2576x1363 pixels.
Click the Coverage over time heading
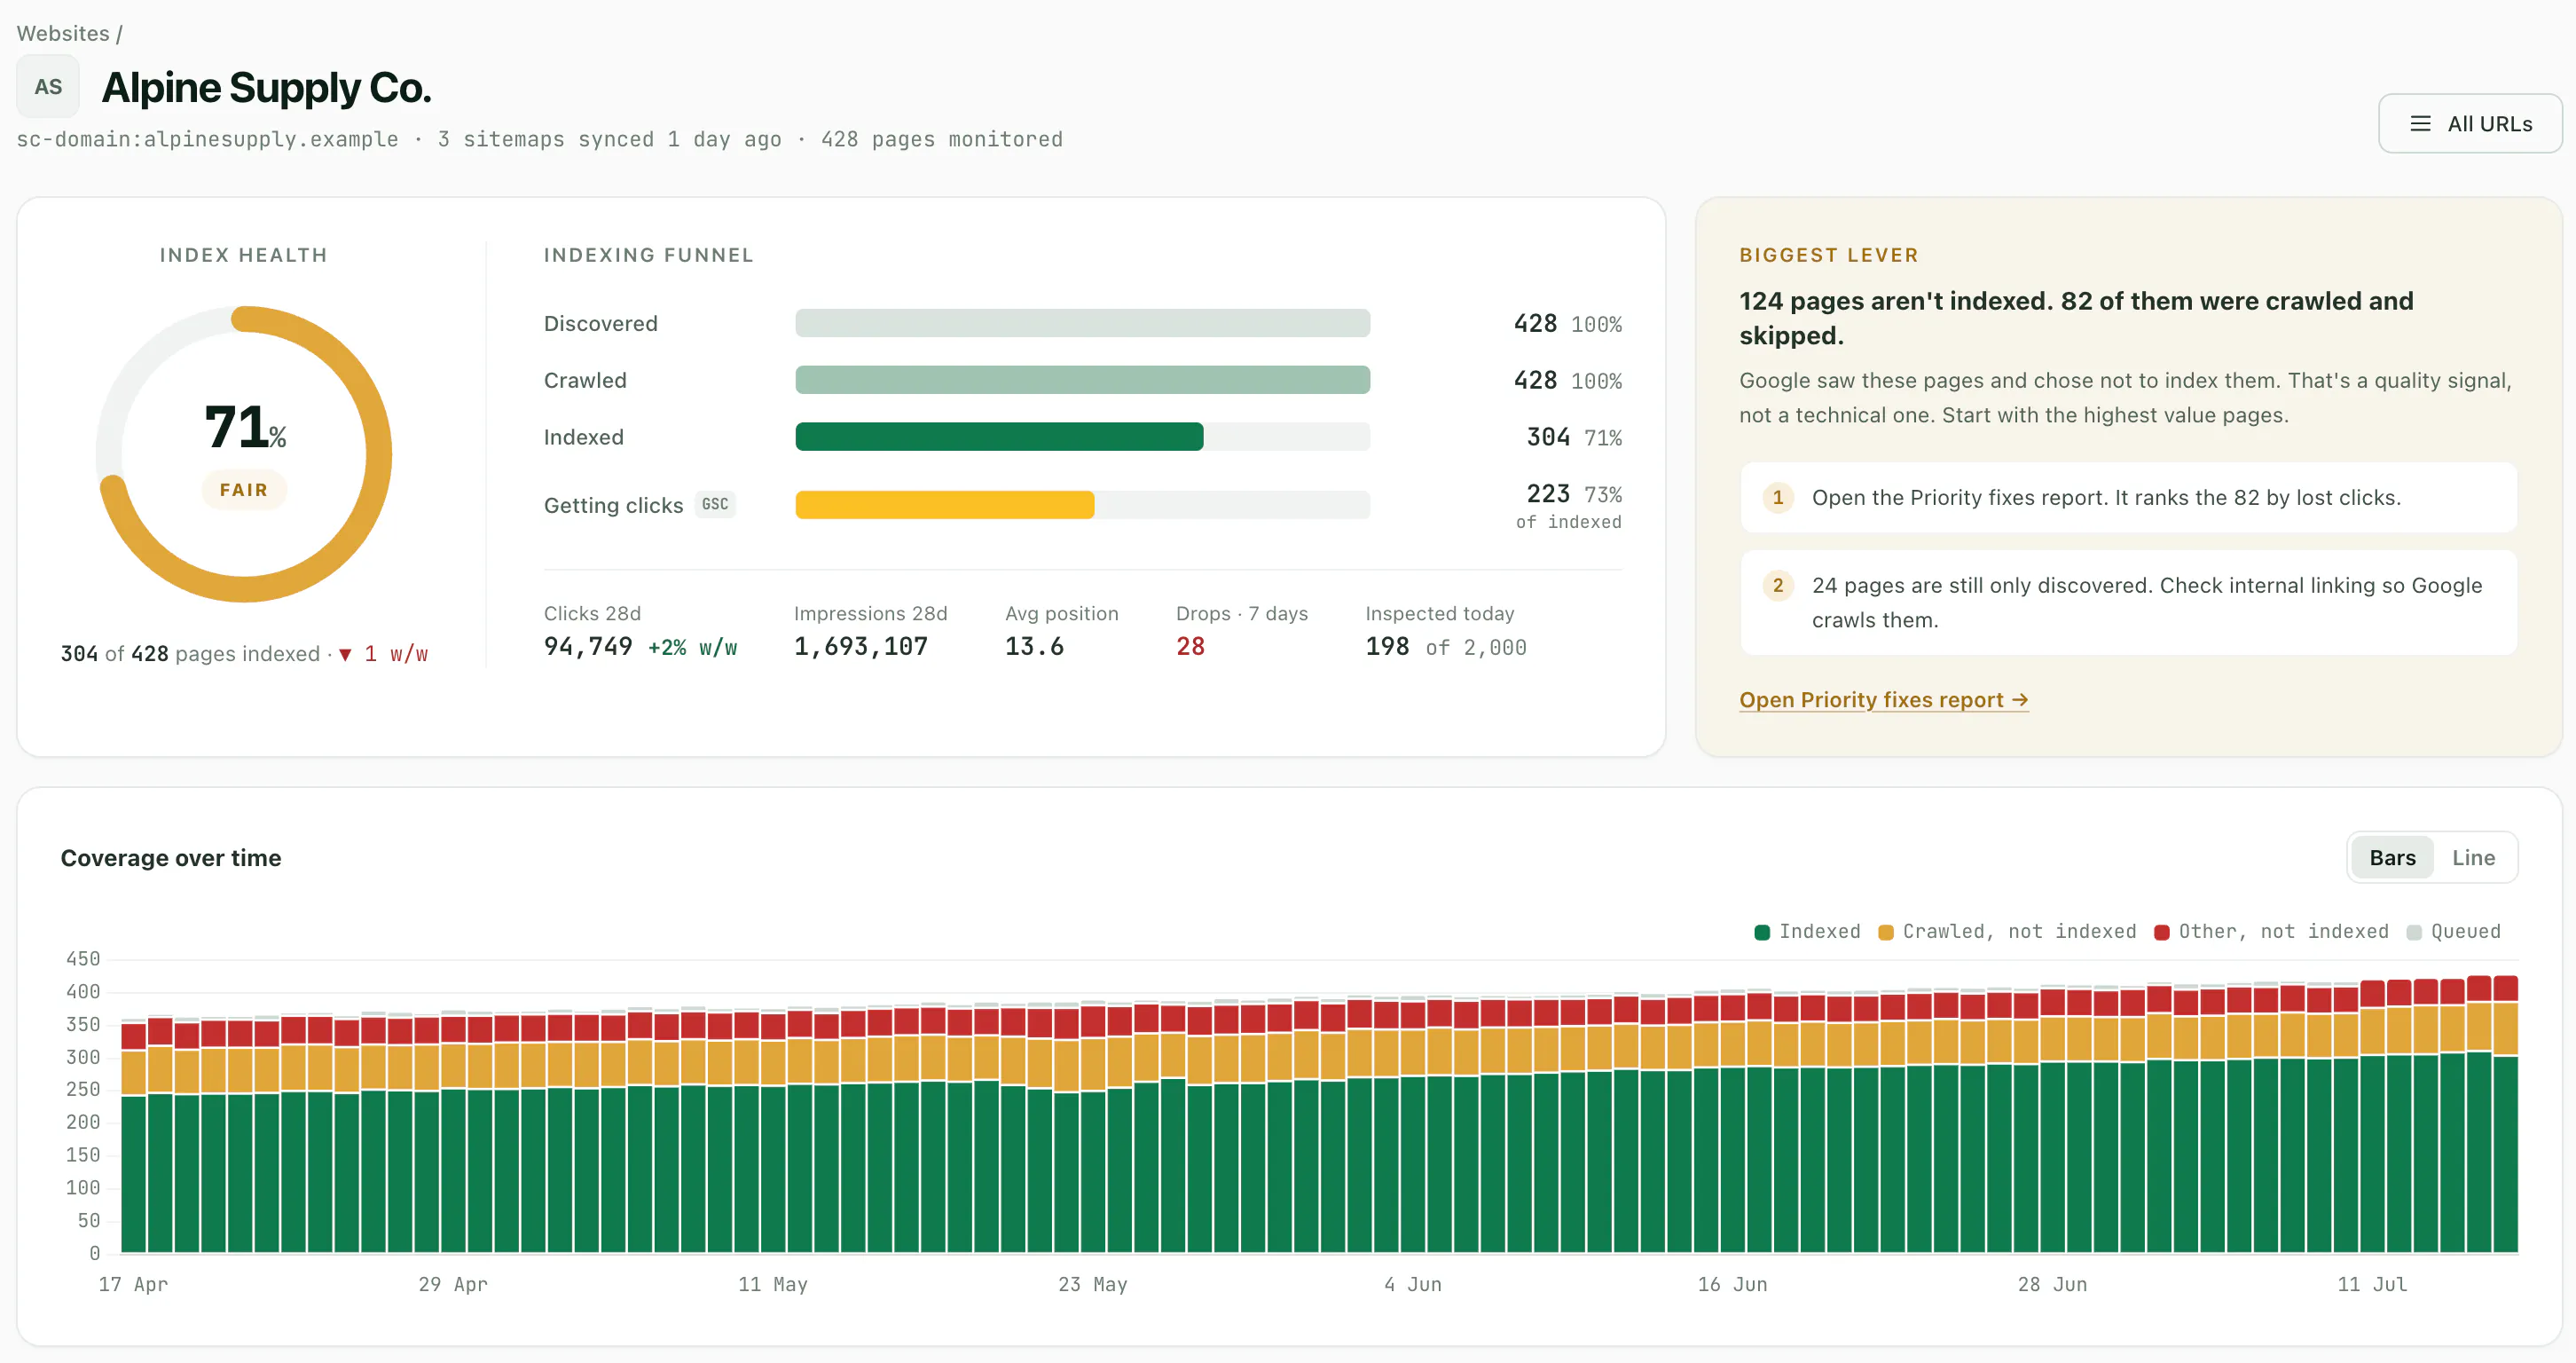point(171,857)
